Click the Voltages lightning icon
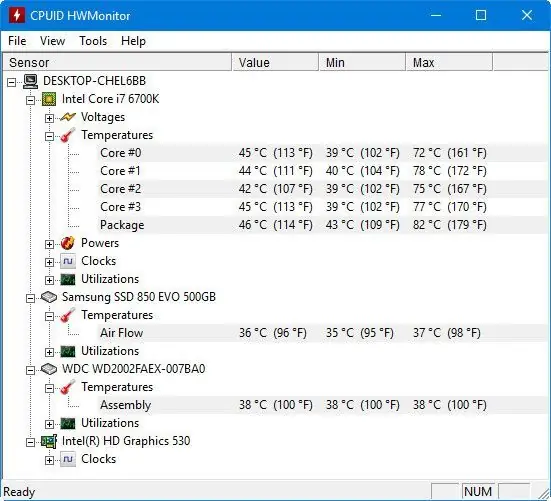551x501 pixels. click(68, 117)
